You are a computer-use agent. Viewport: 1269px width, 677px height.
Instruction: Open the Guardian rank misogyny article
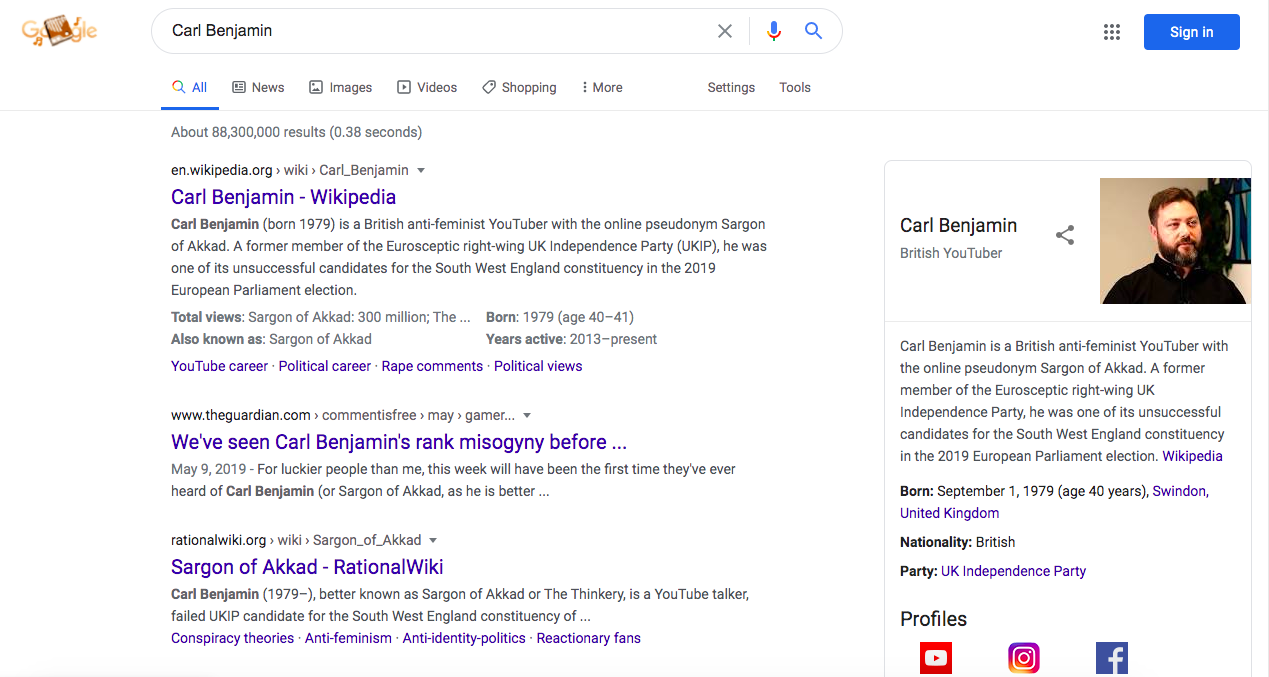point(399,442)
